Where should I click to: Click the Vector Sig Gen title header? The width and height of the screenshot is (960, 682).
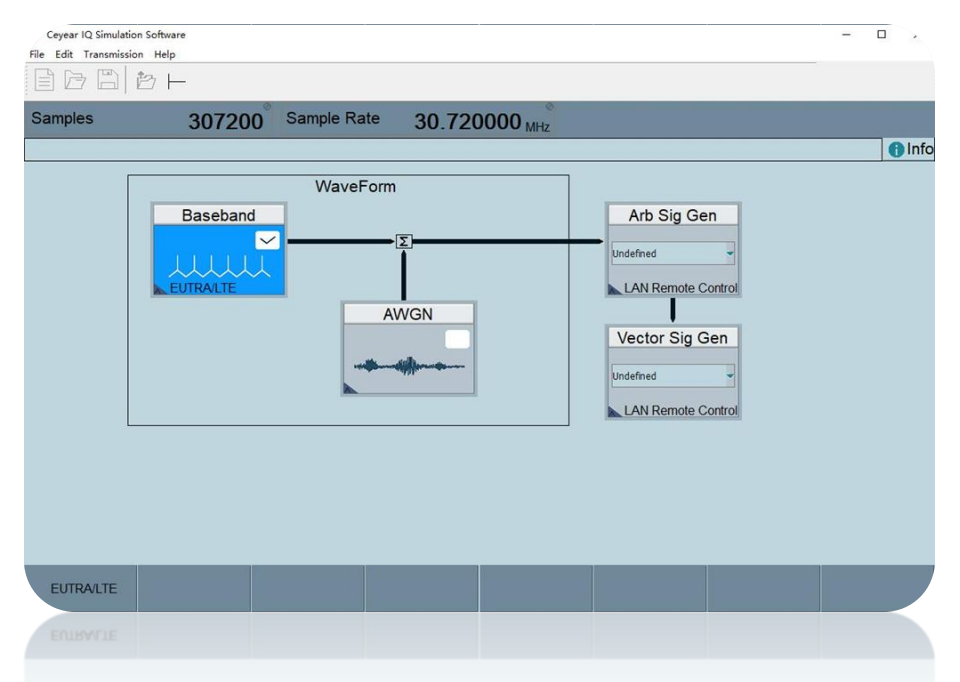pyautogui.click(x=672, y=338)
